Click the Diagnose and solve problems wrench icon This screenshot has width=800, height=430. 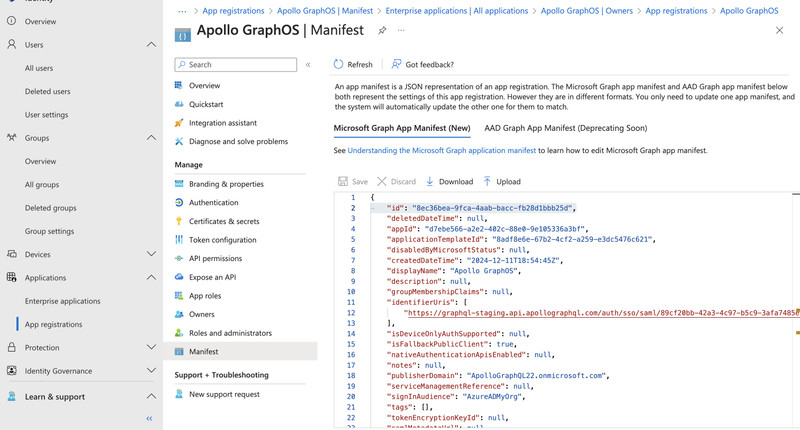point(179,141)
